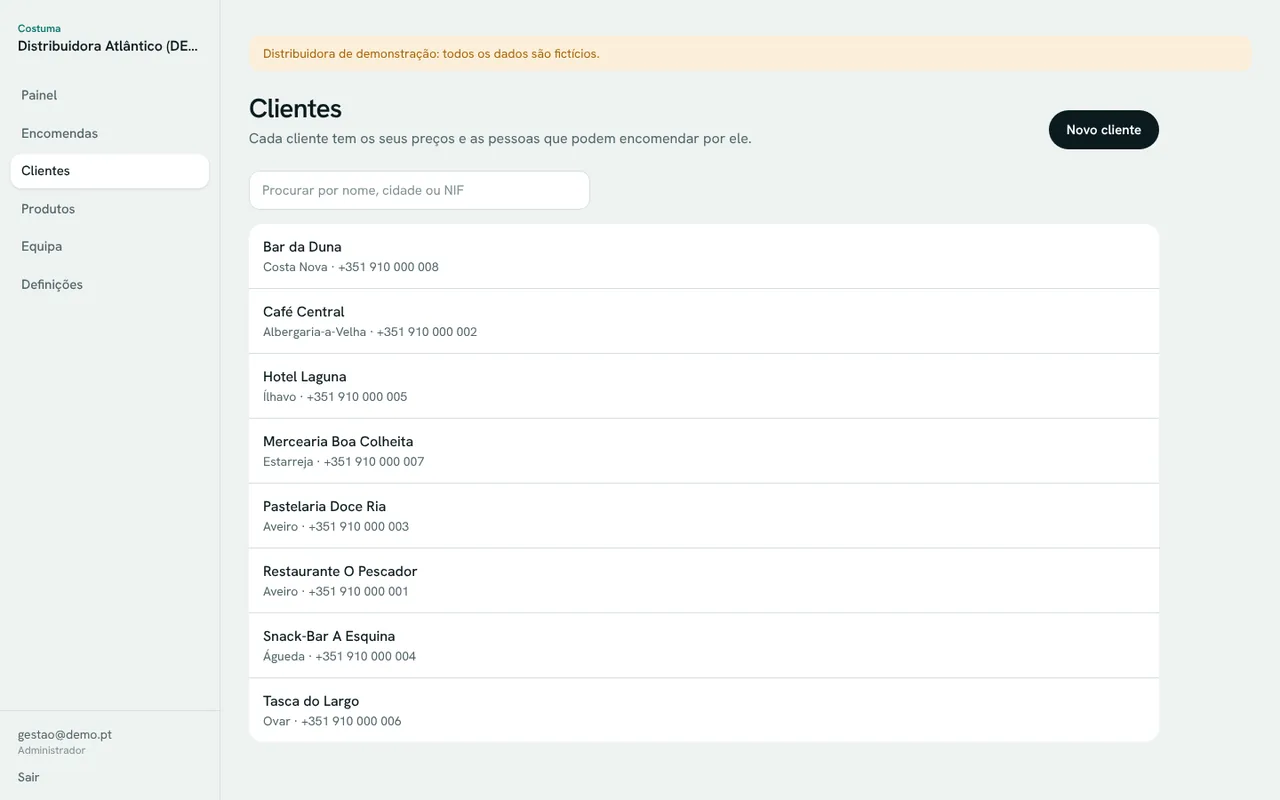Click the Costuma brand label

(39, 28)
